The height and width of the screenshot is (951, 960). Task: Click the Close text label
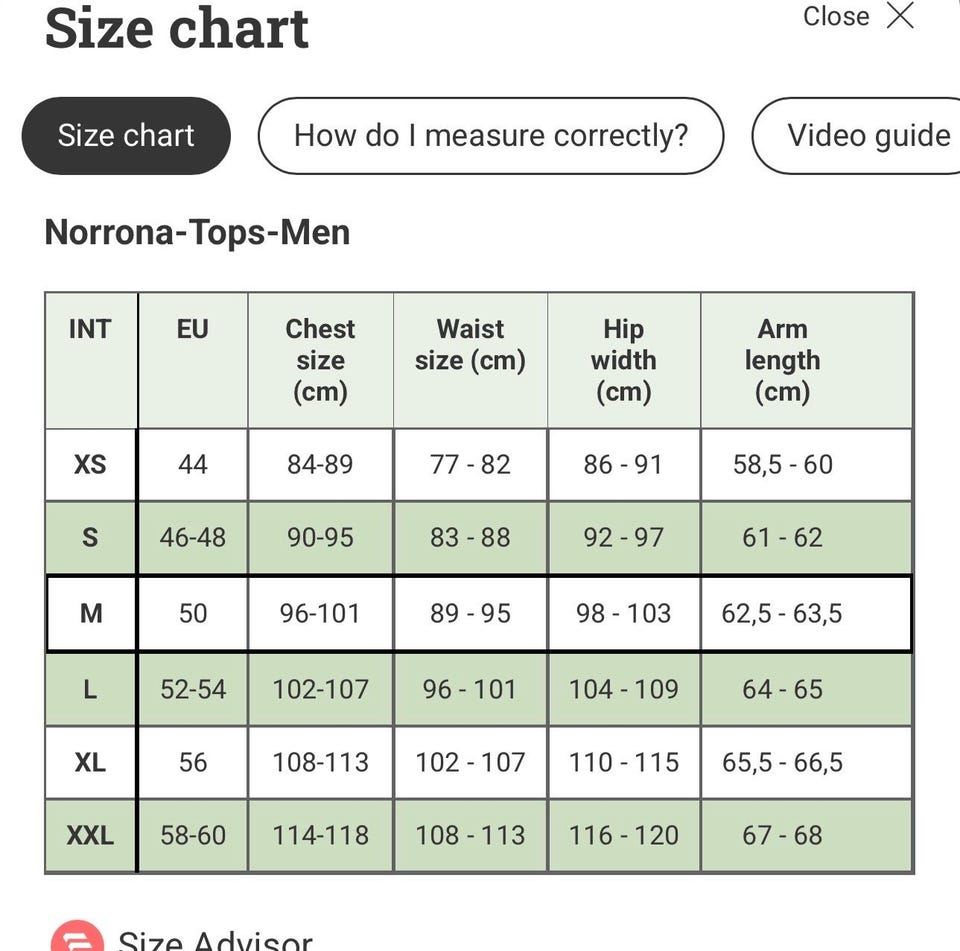[x=836, y=16]
